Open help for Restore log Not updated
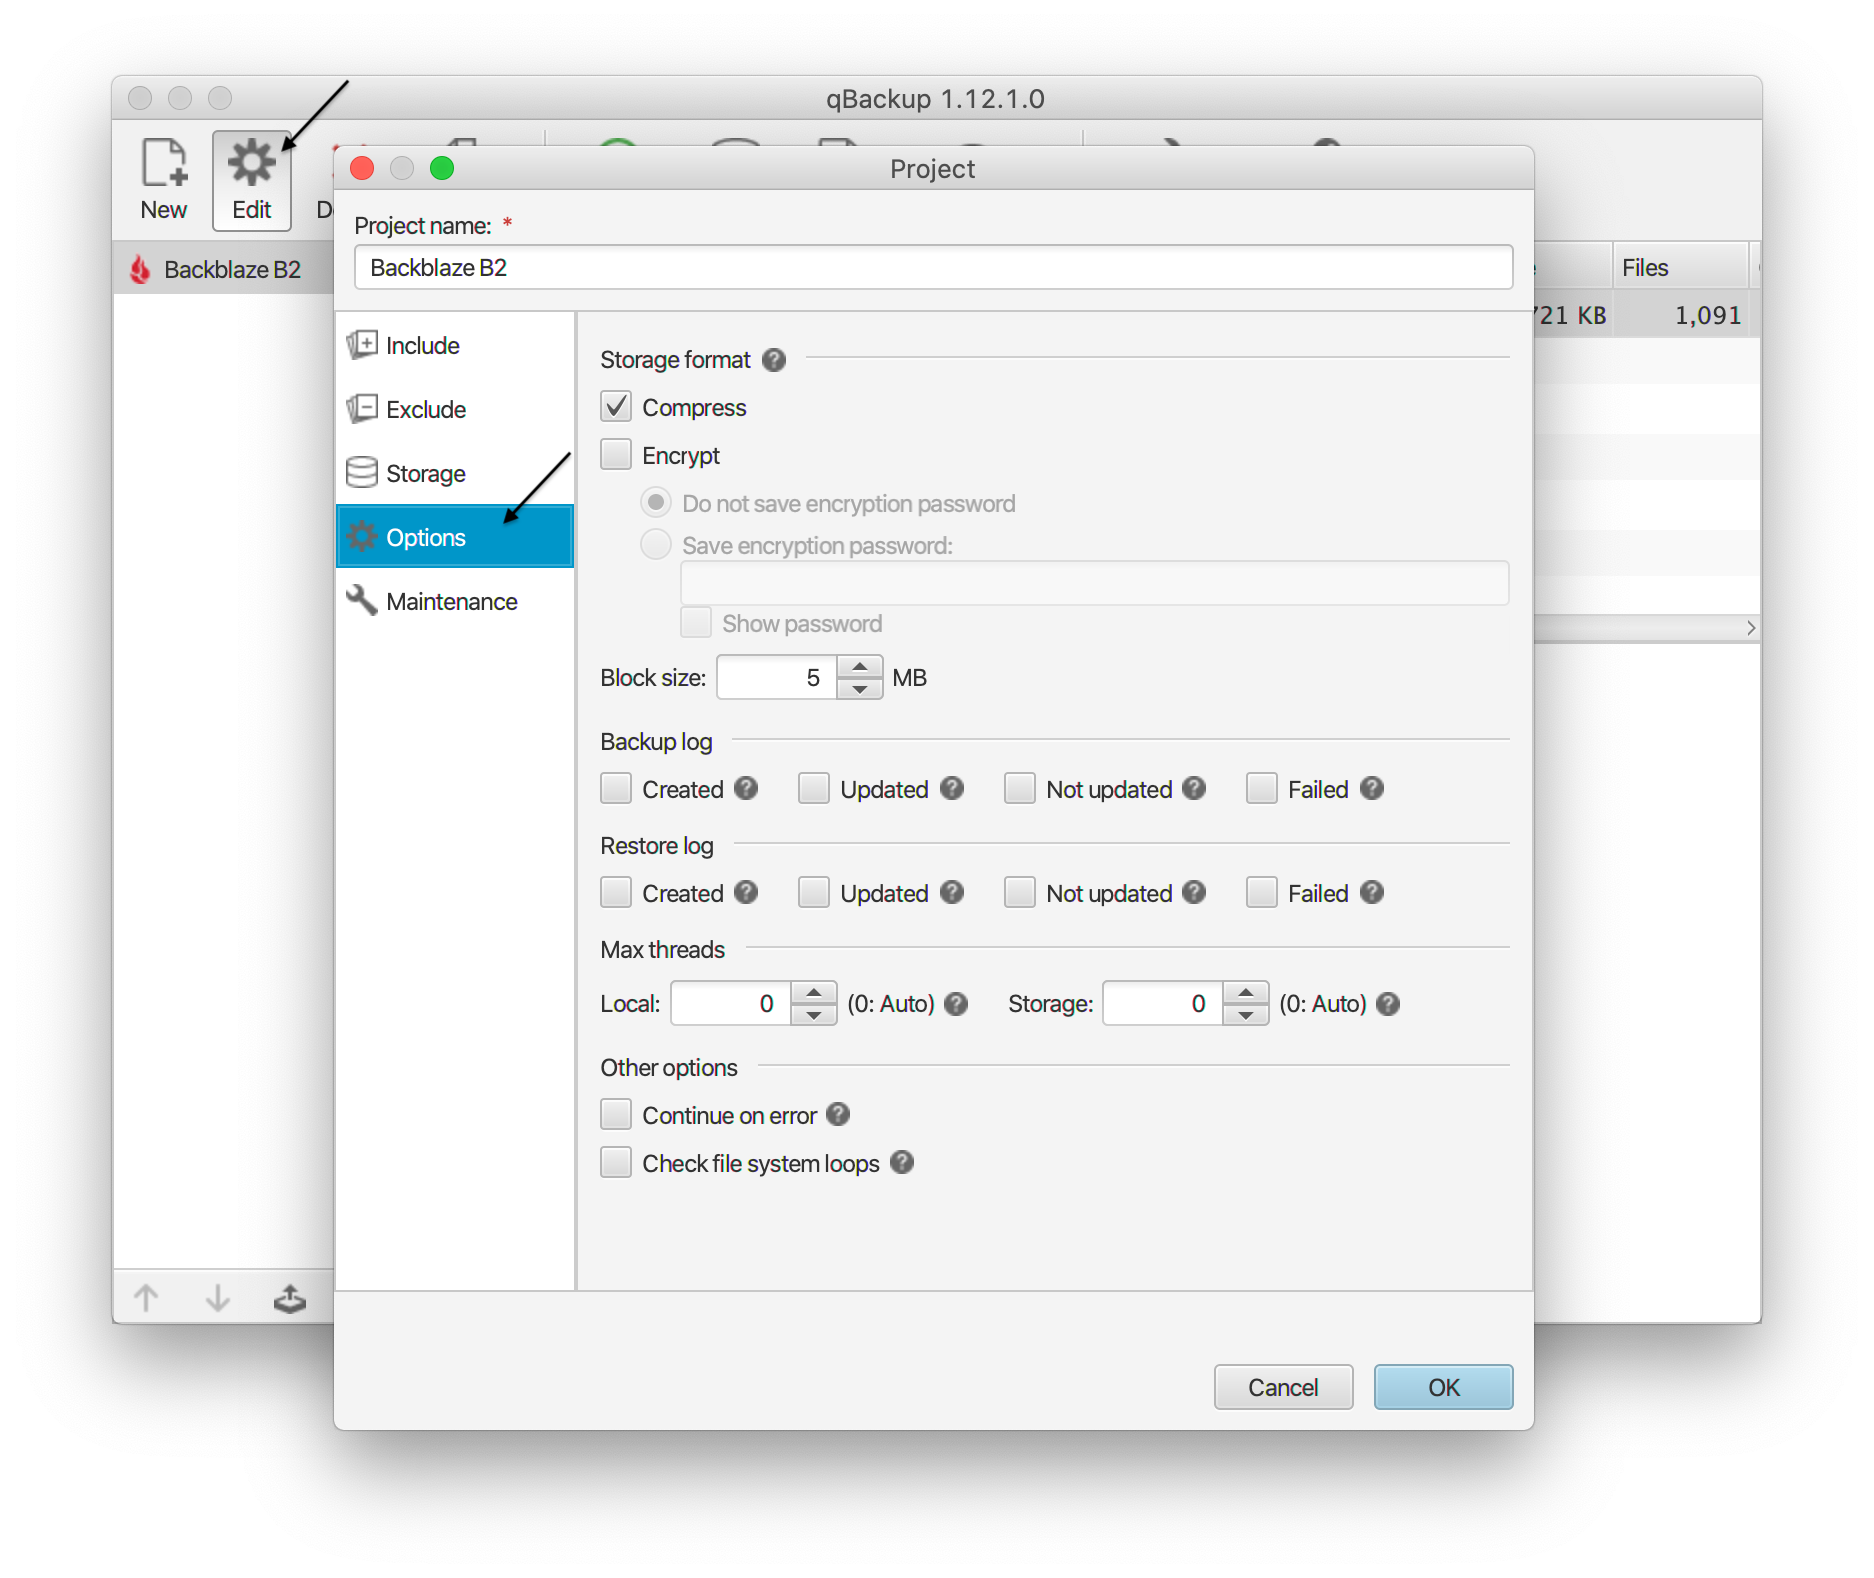This screenshot has width=1874, height=1578. pyautogui.click(x=1194, y=893)
